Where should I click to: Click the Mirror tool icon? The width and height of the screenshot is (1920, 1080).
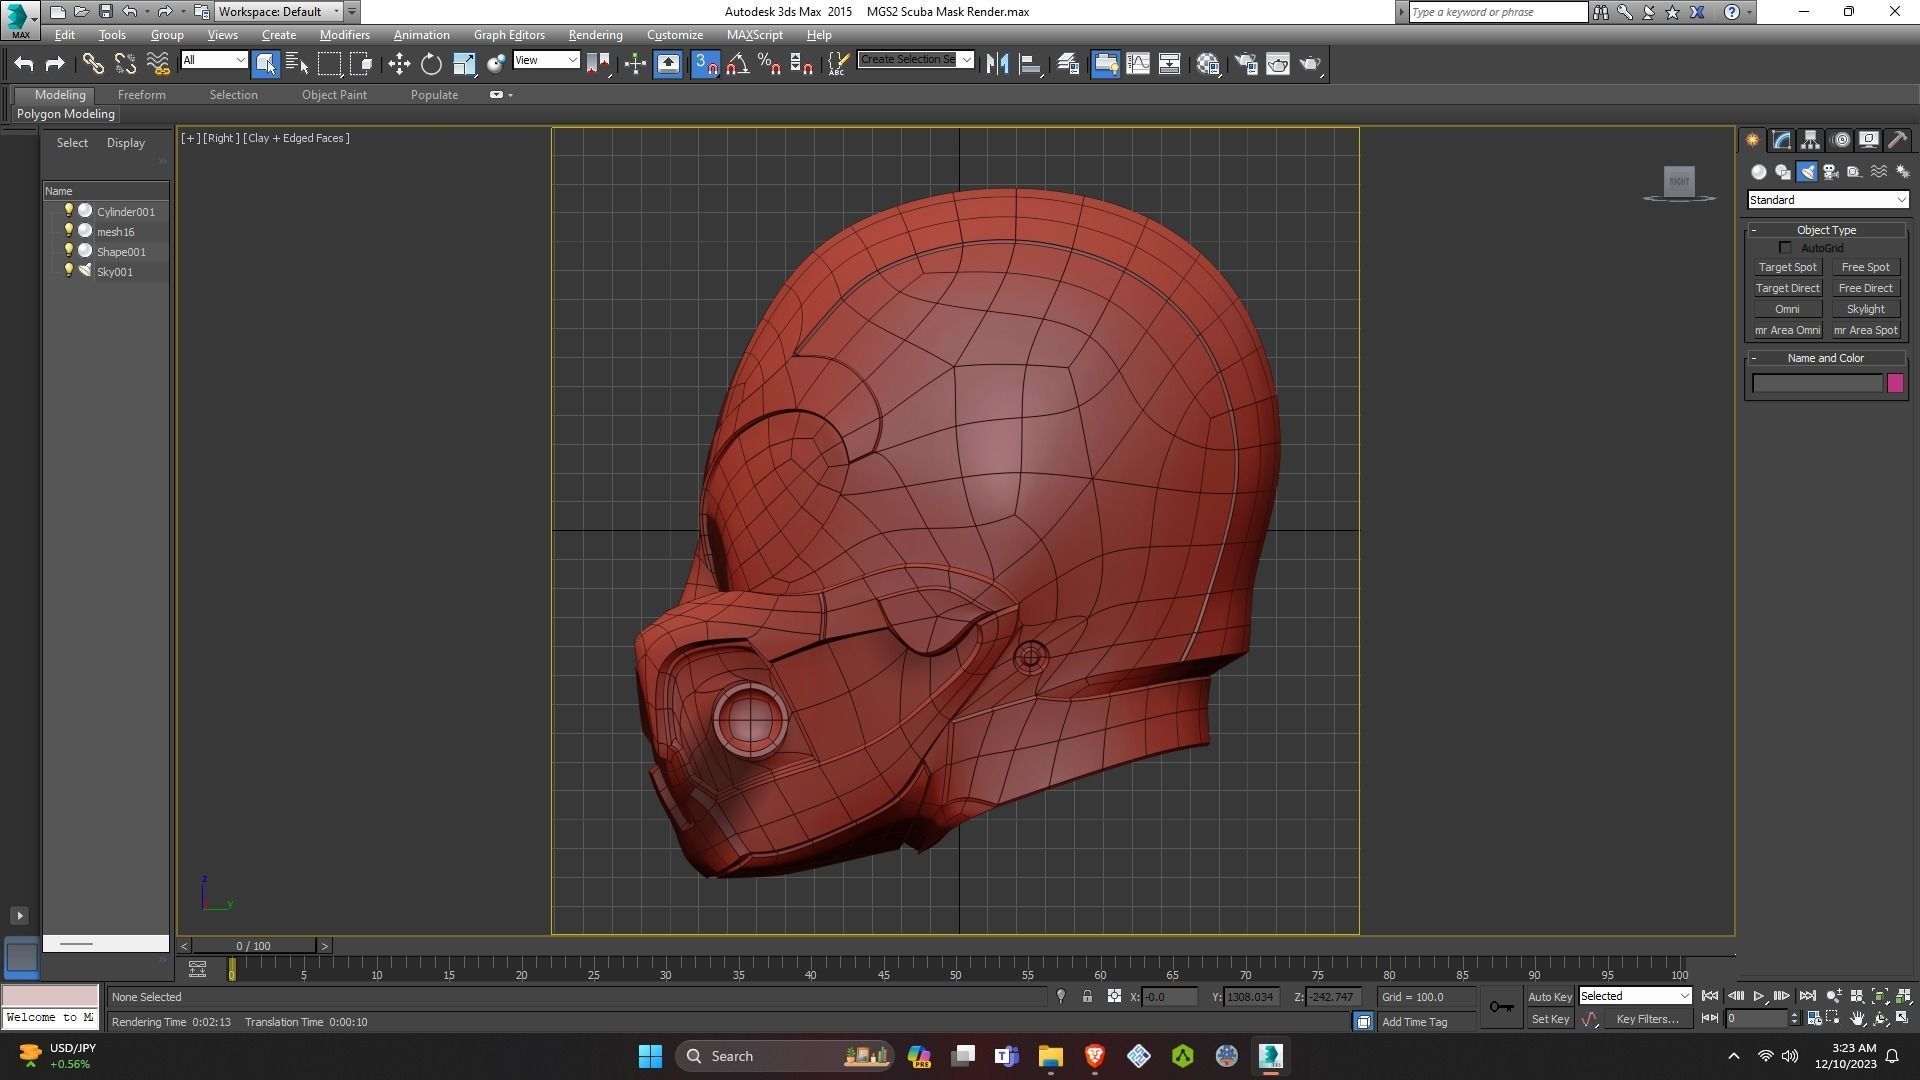(997, 64)
